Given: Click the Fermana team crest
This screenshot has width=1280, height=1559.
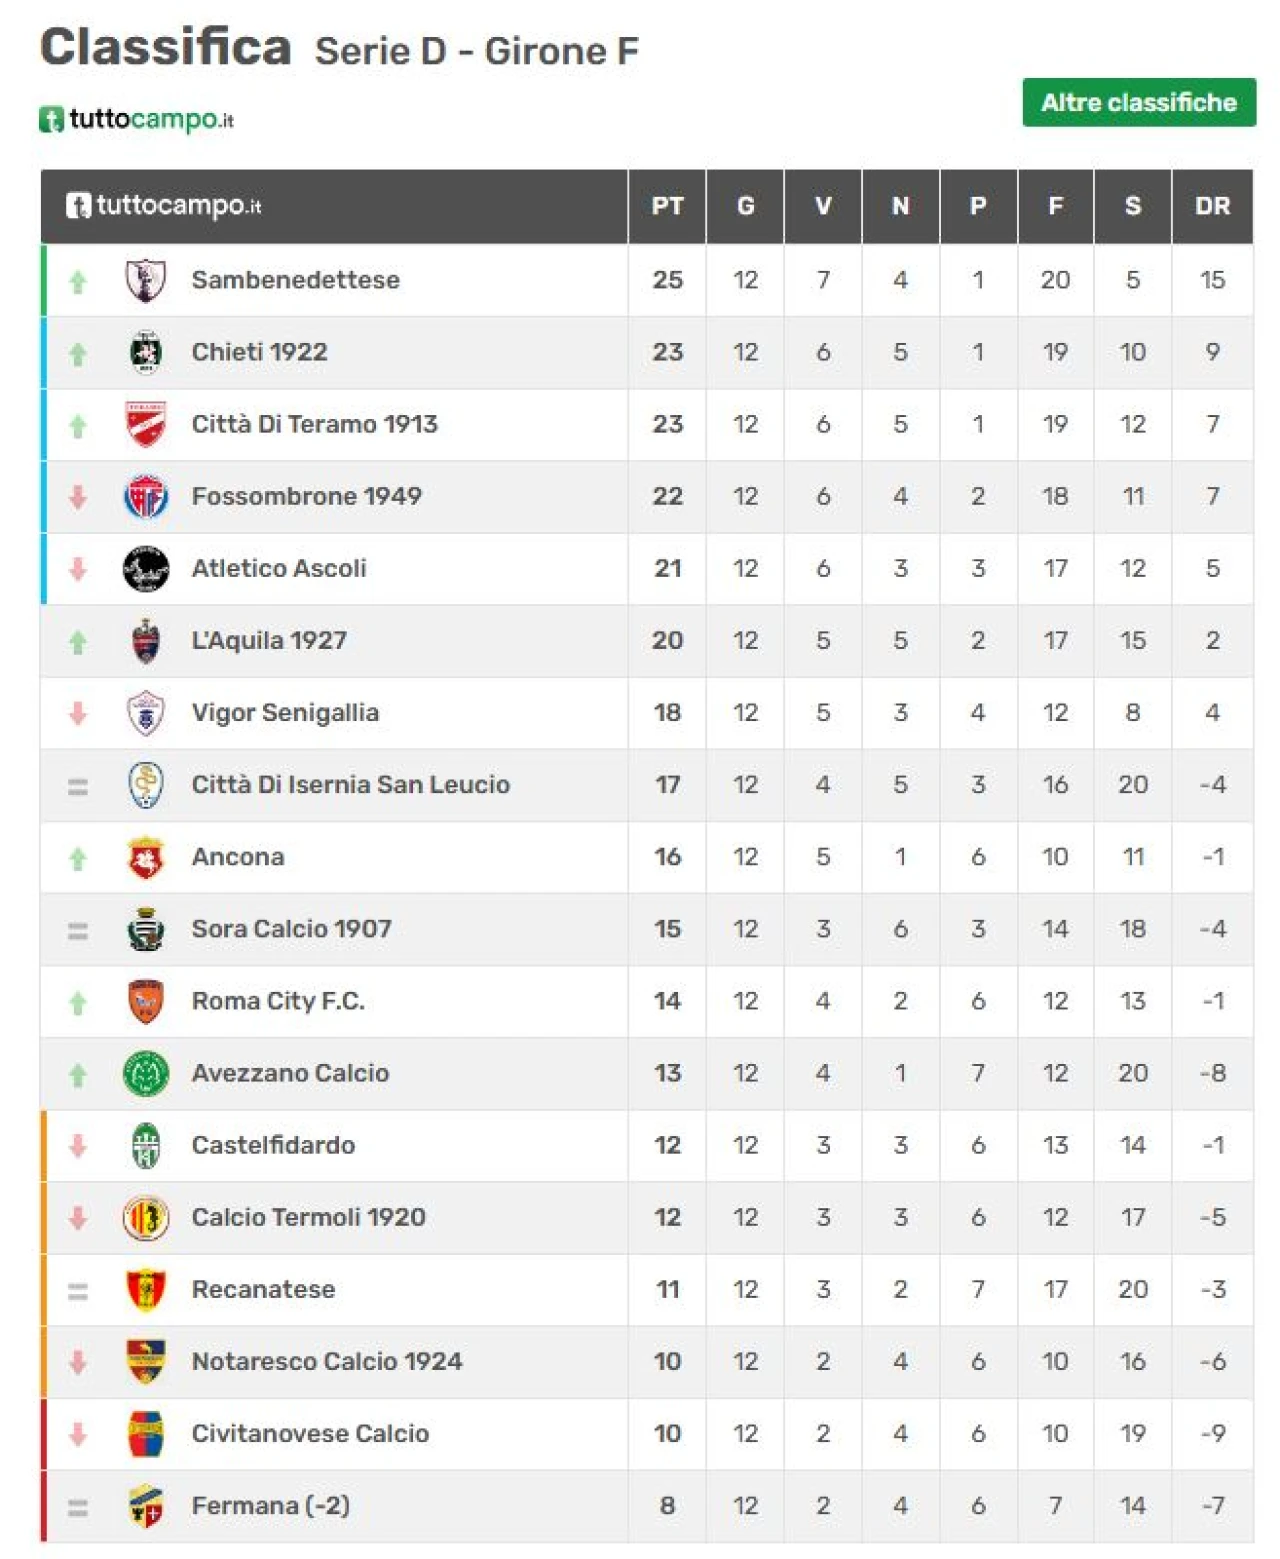Looking at the screenshot, I should [146, 1505].
